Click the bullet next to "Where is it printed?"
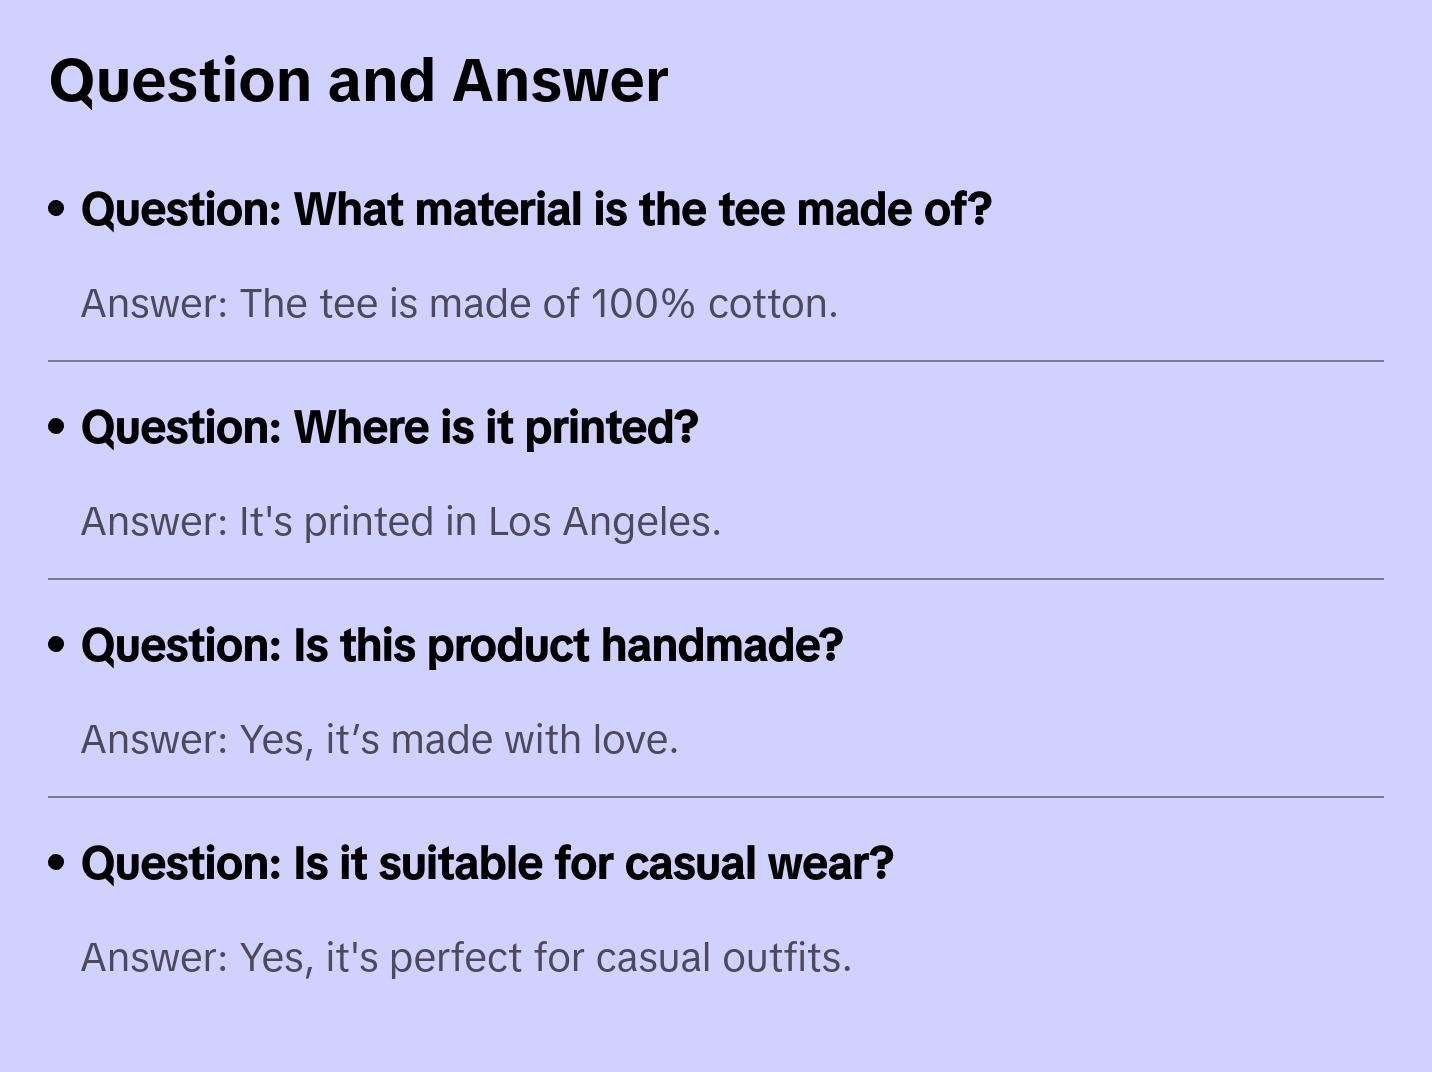Screen dimensions: 1432x1072 (57, 428)
